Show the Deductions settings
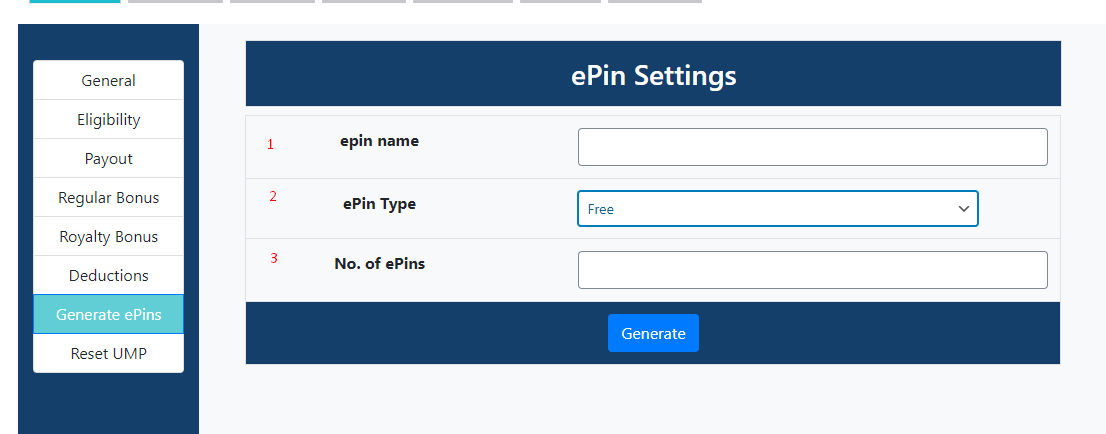Image resolution: width=1106 pixels, height=434 pixels. pyautogui.click(x=108, y=275)
